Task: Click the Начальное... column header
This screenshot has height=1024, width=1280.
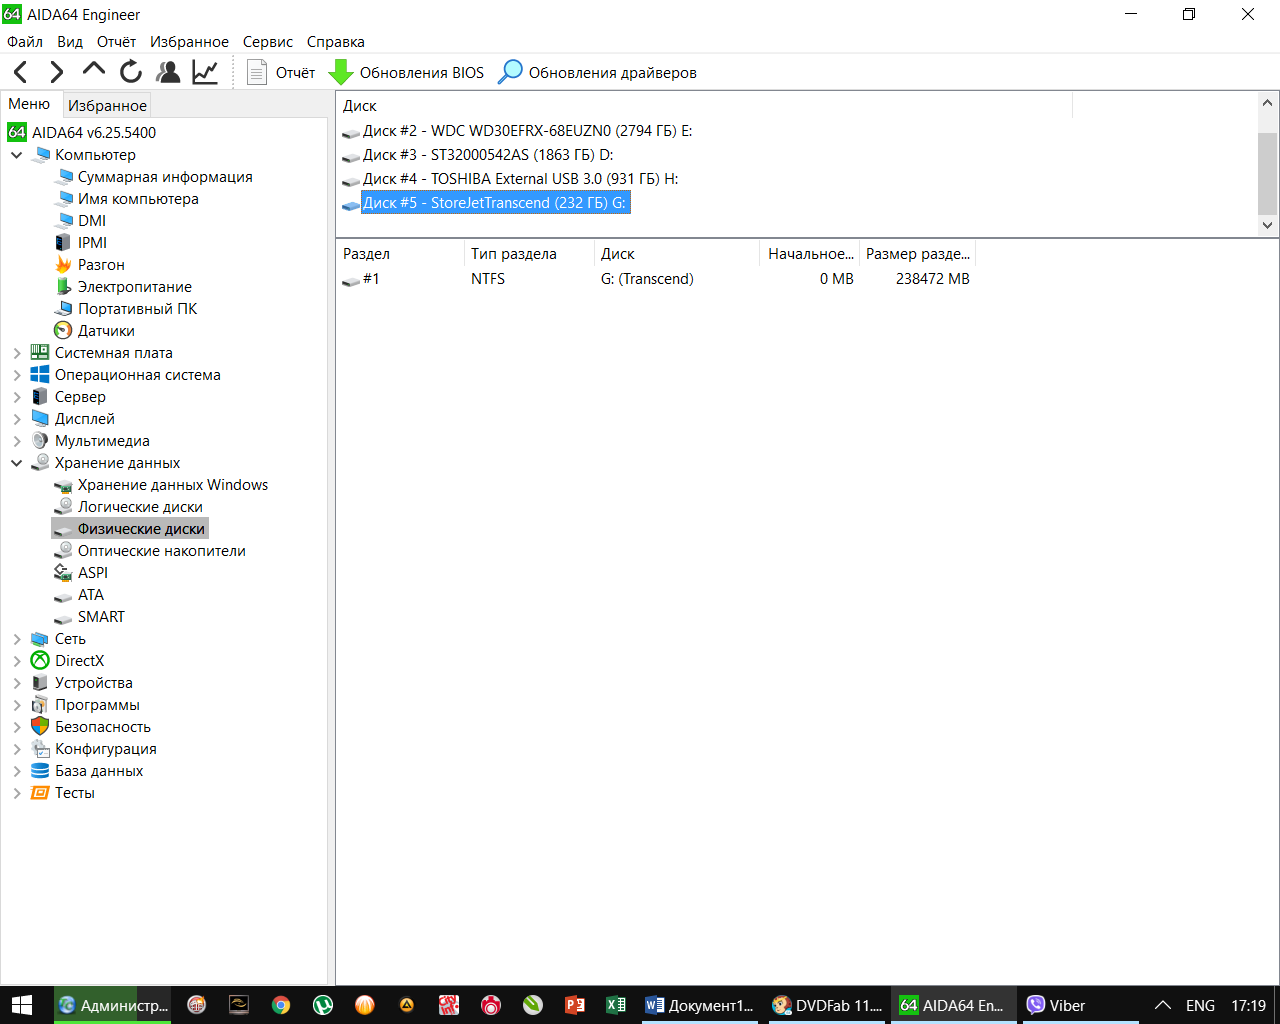Action: click(x=810, y=254)
